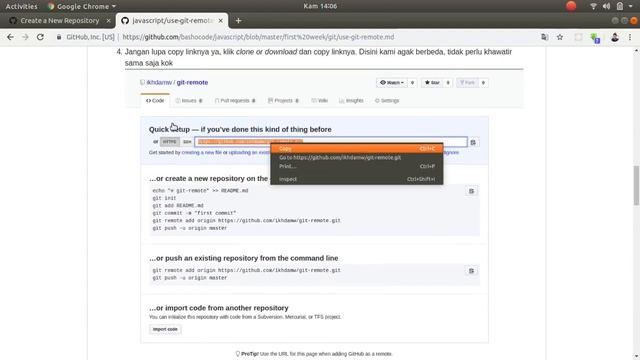
Task: Click the lock icon beside GitHub, Inc.
Action: pyautogui.click(x=59, y=37)
